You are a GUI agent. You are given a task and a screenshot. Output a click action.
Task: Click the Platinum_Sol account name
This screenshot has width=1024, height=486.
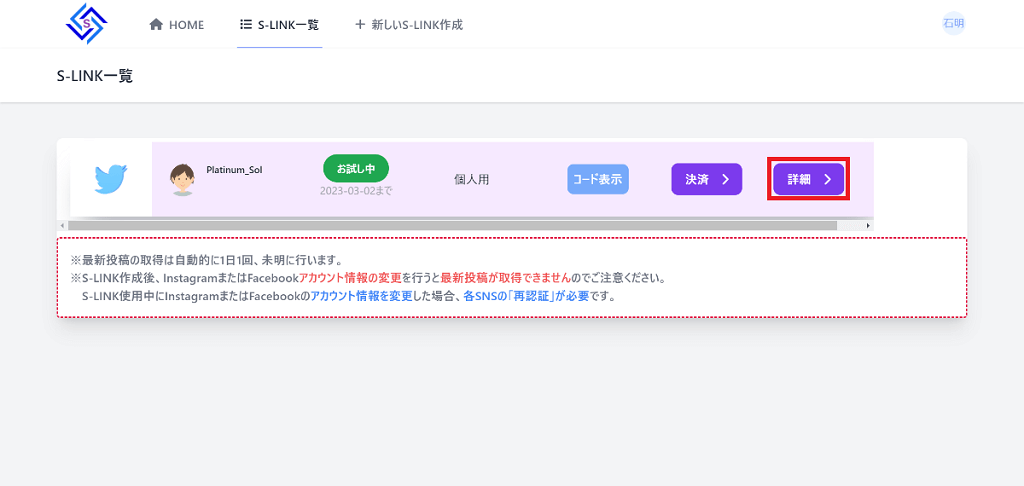coord(234,171)
